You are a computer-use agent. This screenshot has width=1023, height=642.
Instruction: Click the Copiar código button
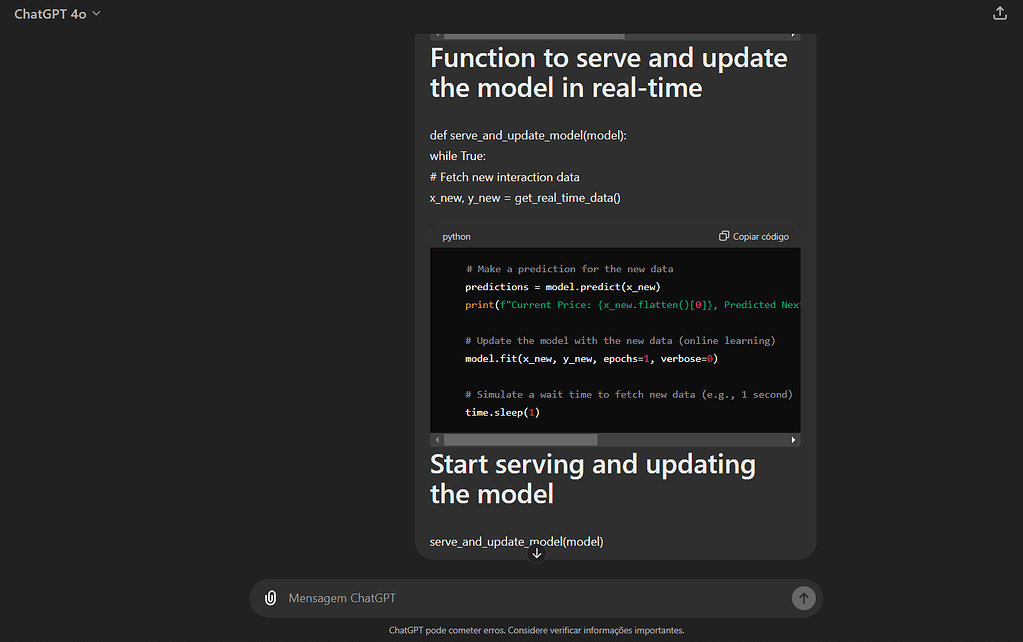pos(754,236)
